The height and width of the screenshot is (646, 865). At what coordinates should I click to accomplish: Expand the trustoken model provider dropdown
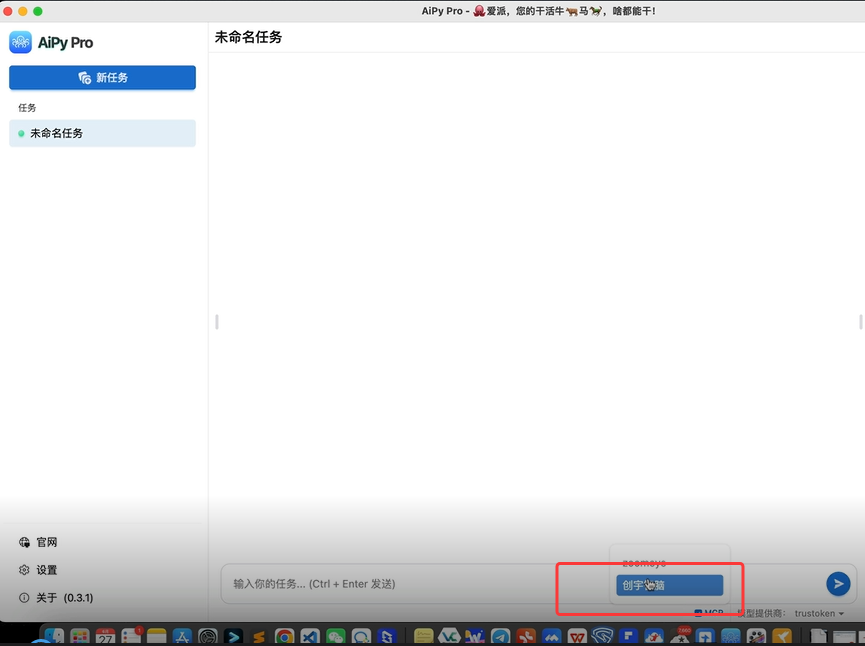click(819, 613)
